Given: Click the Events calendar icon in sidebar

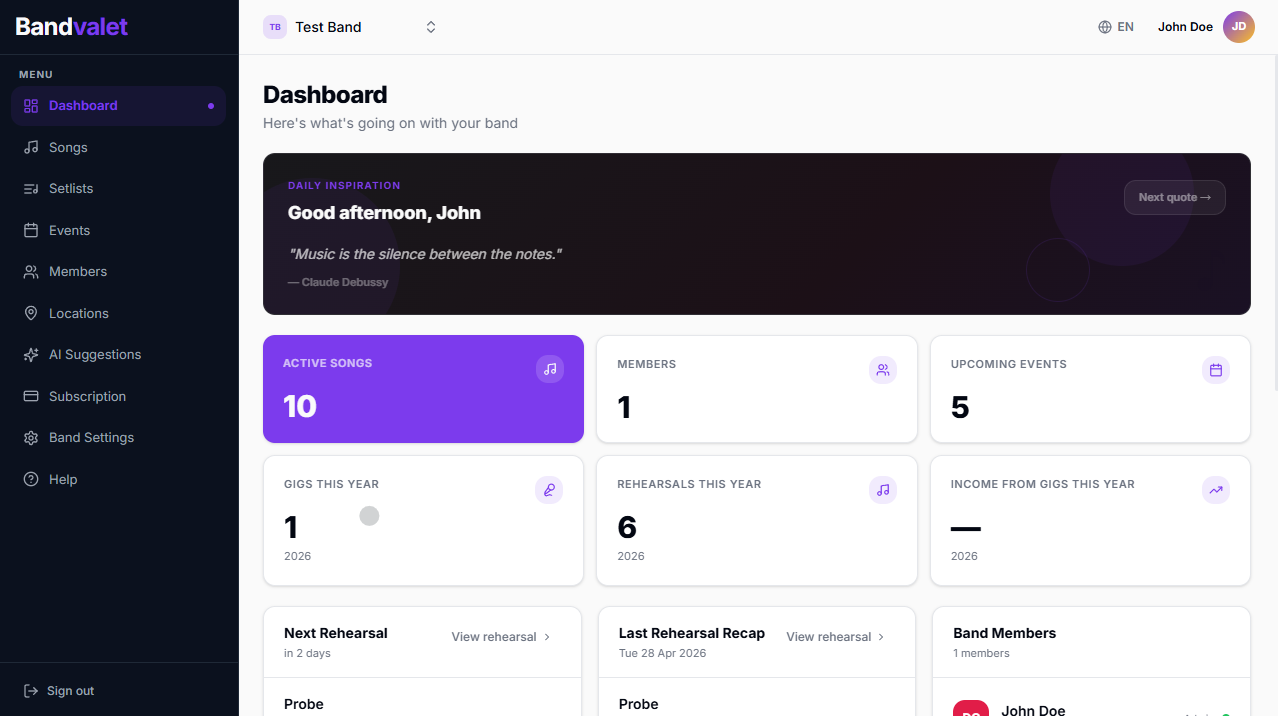Looking at the screenshot, I should tap(31, 230).
